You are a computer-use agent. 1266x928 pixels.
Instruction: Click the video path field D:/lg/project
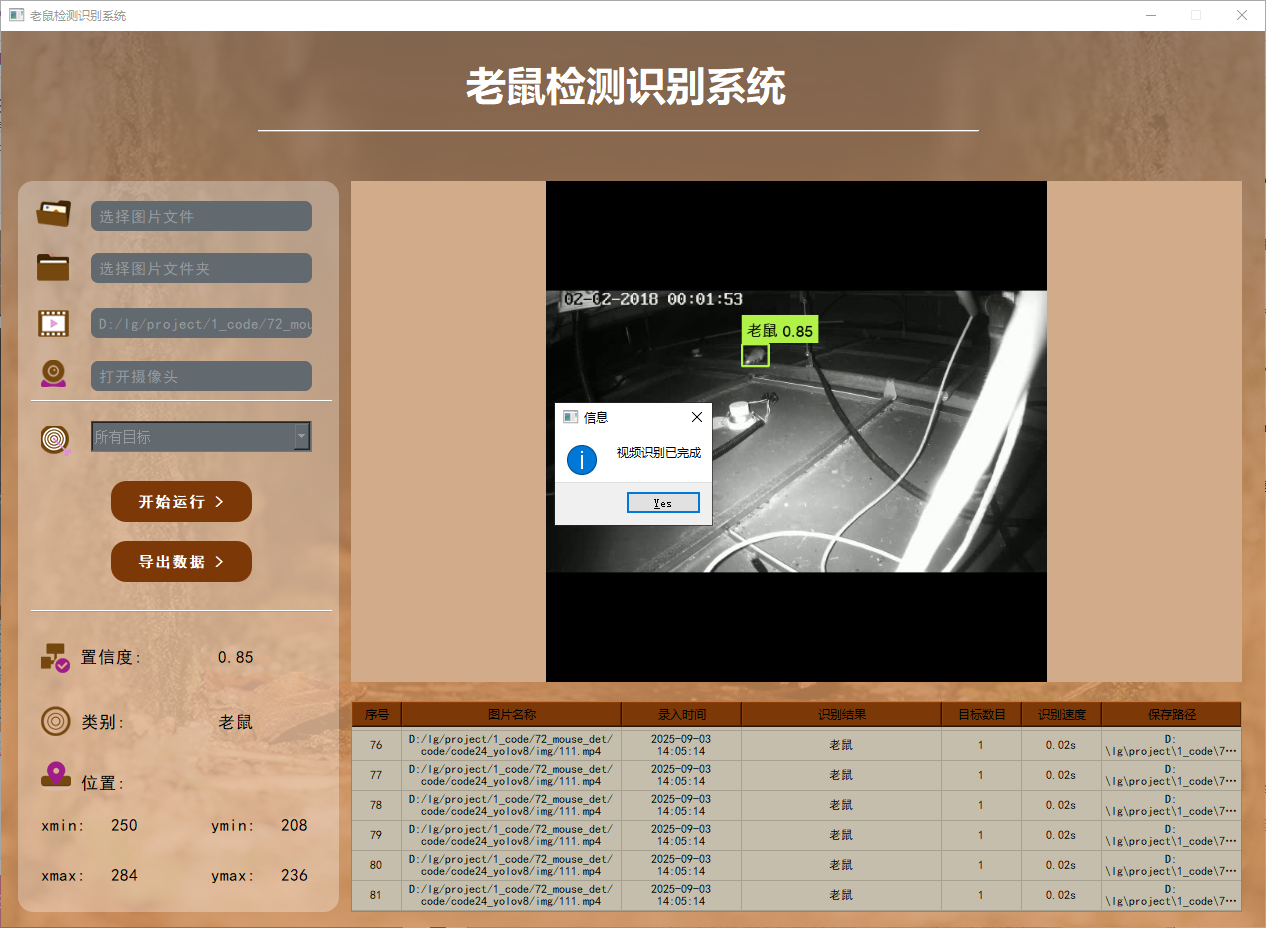click(x=201, y=323)
